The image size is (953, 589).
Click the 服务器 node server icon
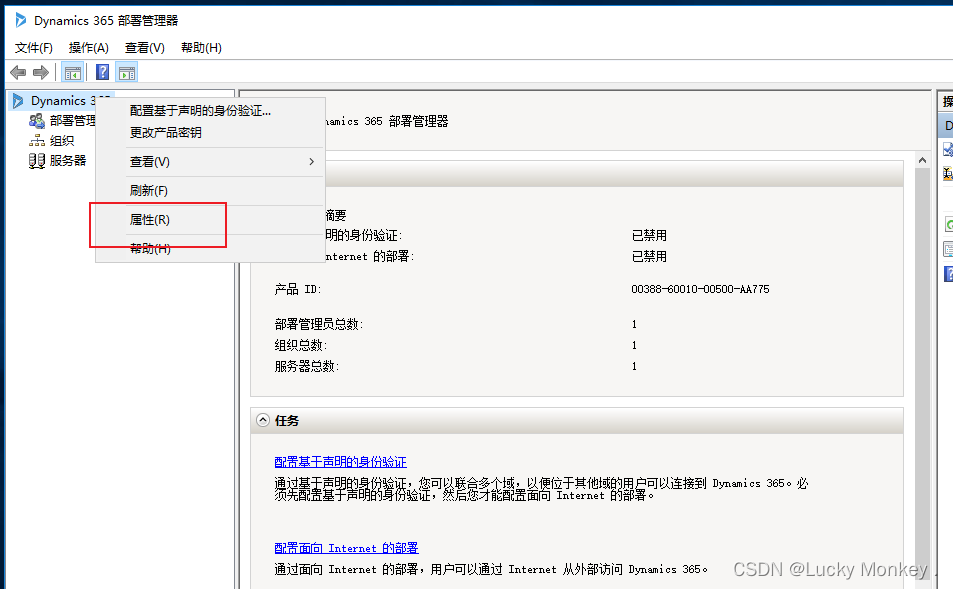(x=37, y=161)
